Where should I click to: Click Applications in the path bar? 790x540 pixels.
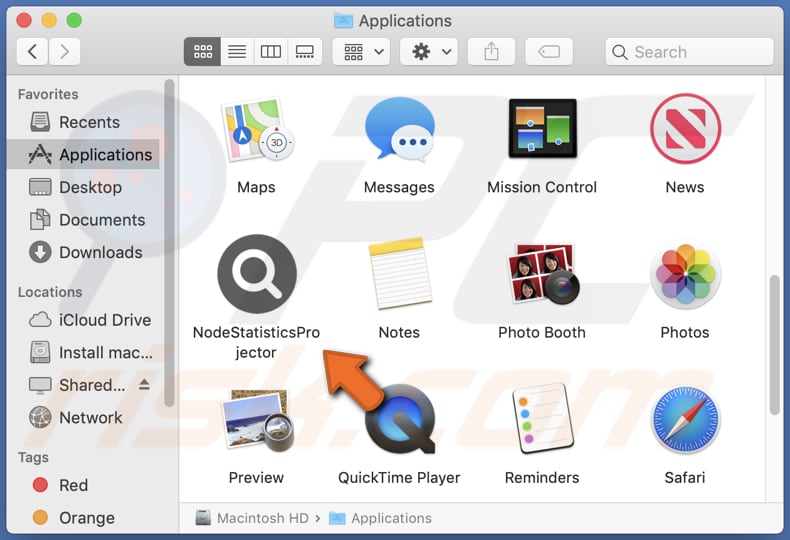[380, 518]
